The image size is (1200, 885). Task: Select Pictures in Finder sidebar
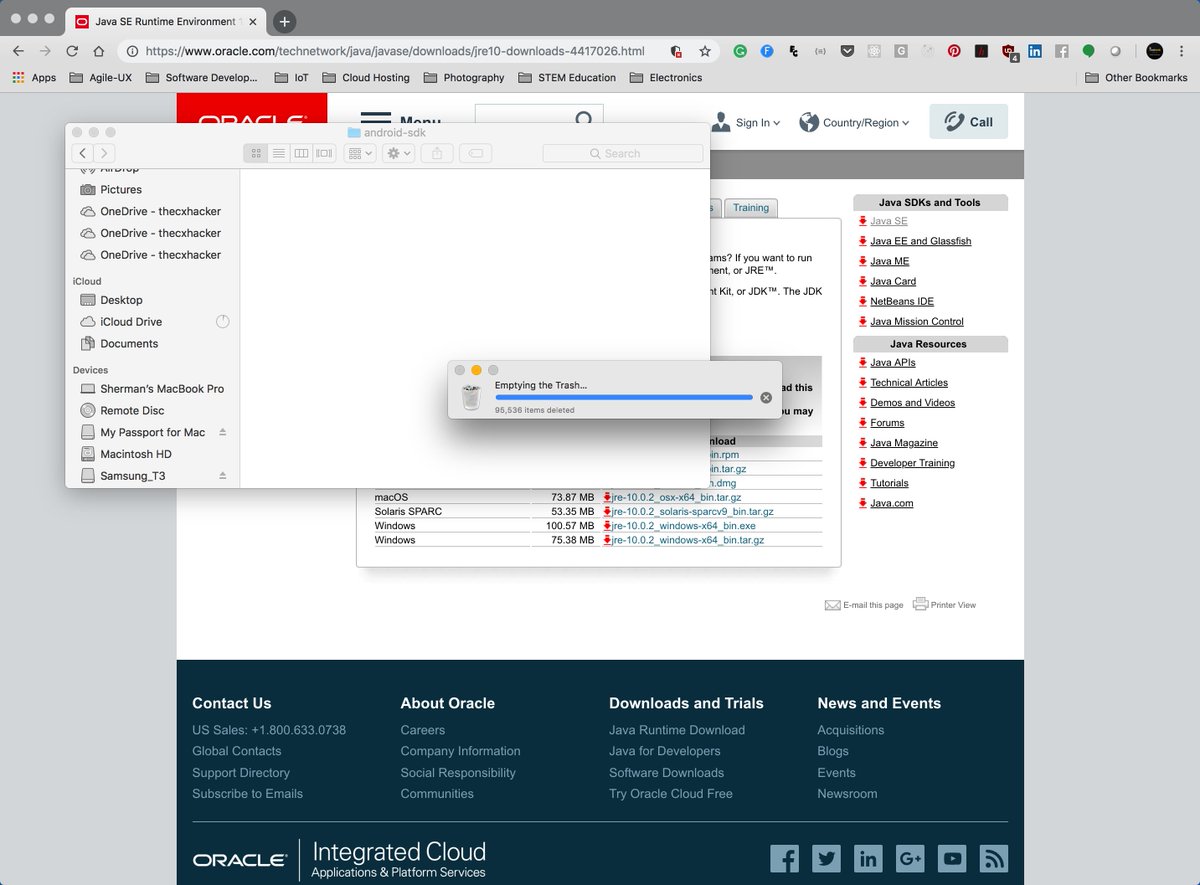pos(120,189)
